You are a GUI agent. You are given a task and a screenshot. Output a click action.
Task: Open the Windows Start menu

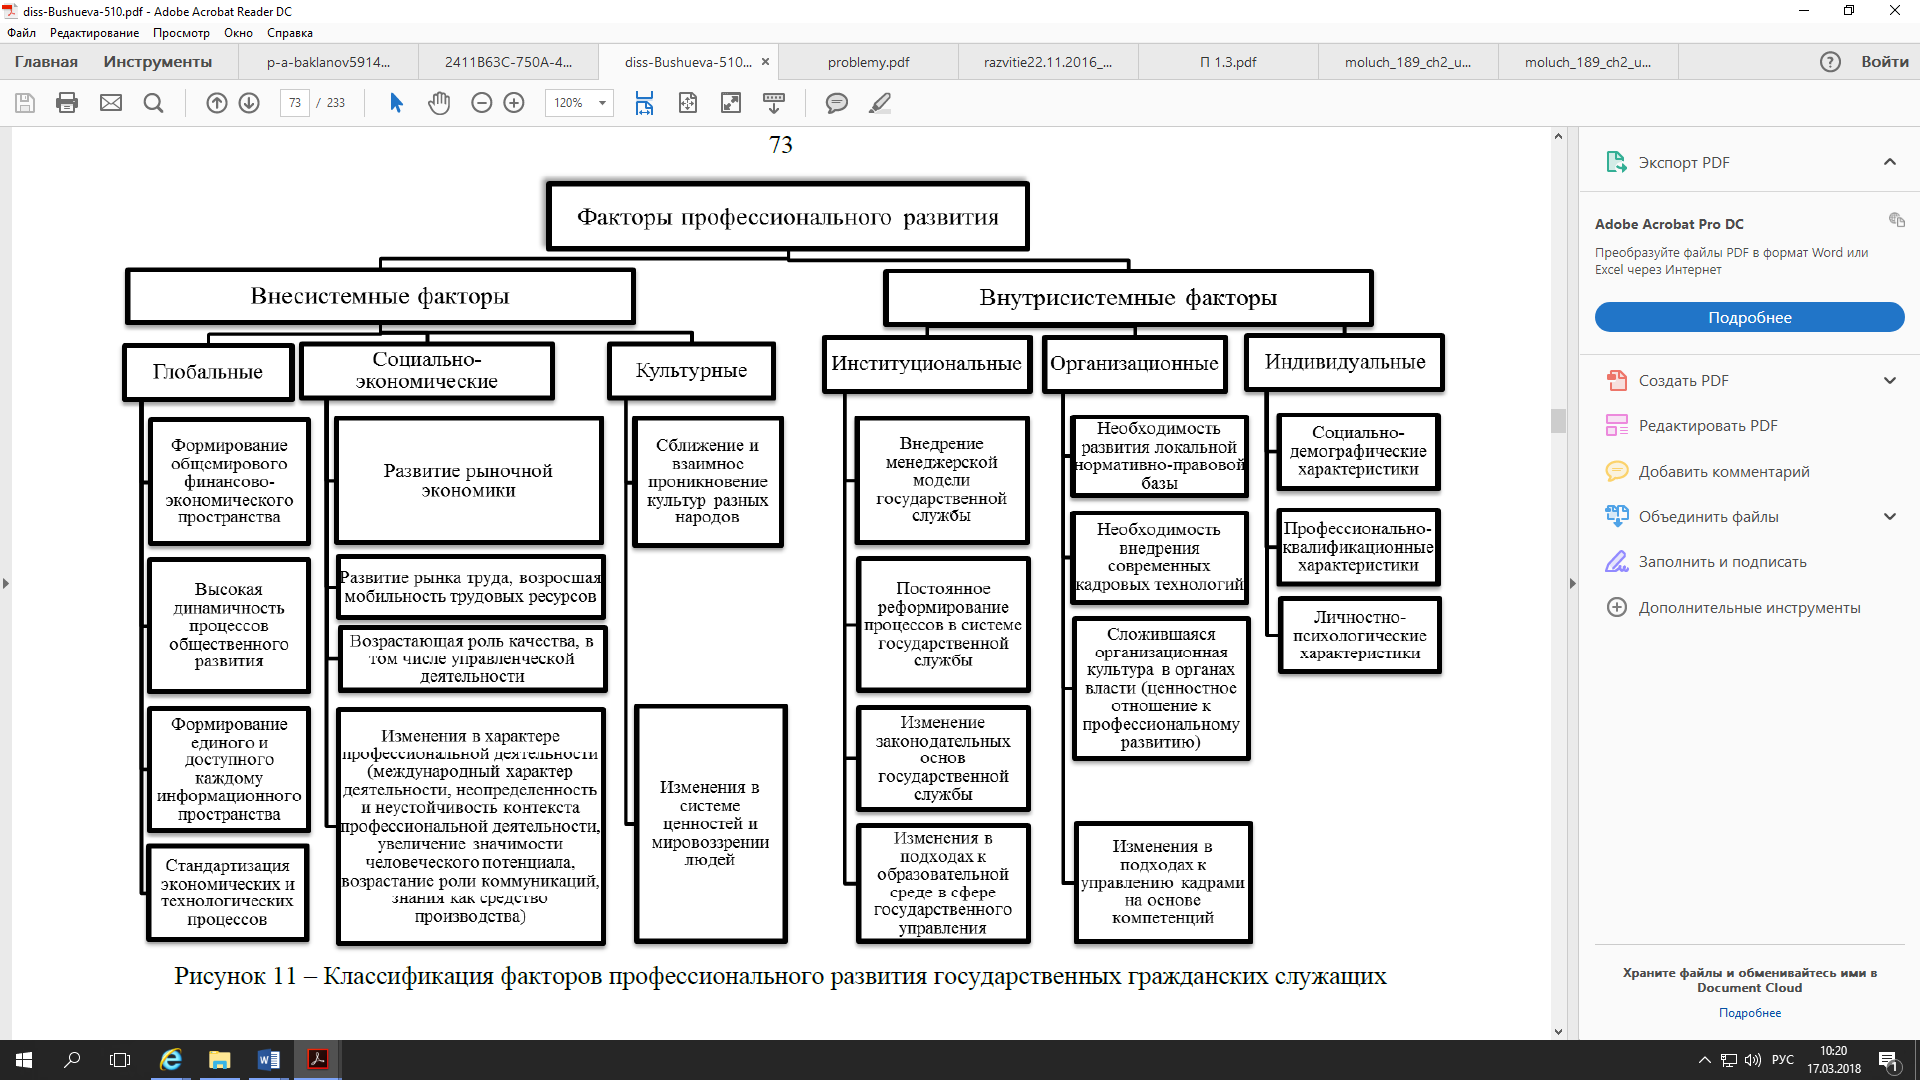(24, 1060)
